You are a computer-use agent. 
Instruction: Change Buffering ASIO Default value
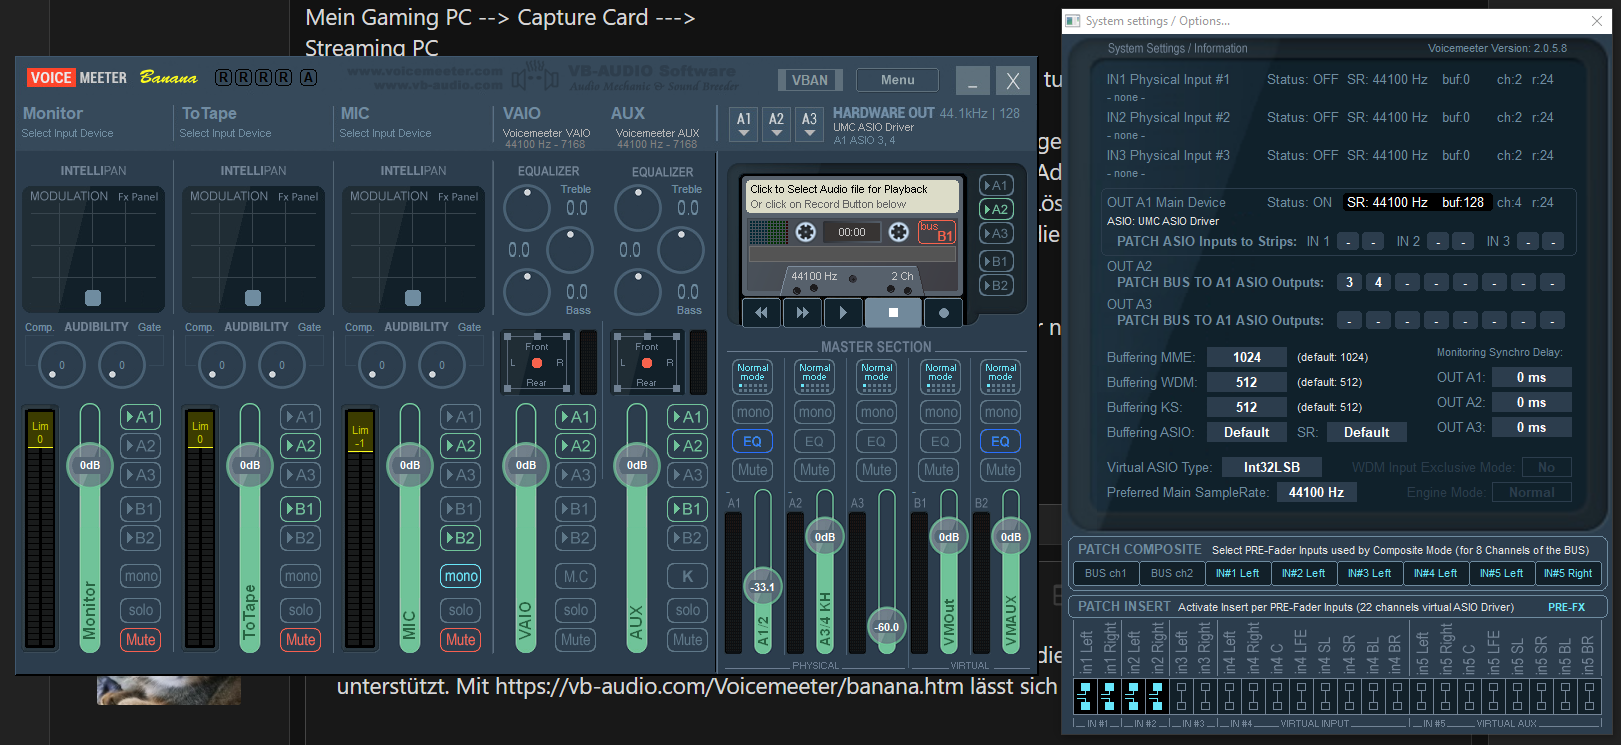tap(1247, 432)
